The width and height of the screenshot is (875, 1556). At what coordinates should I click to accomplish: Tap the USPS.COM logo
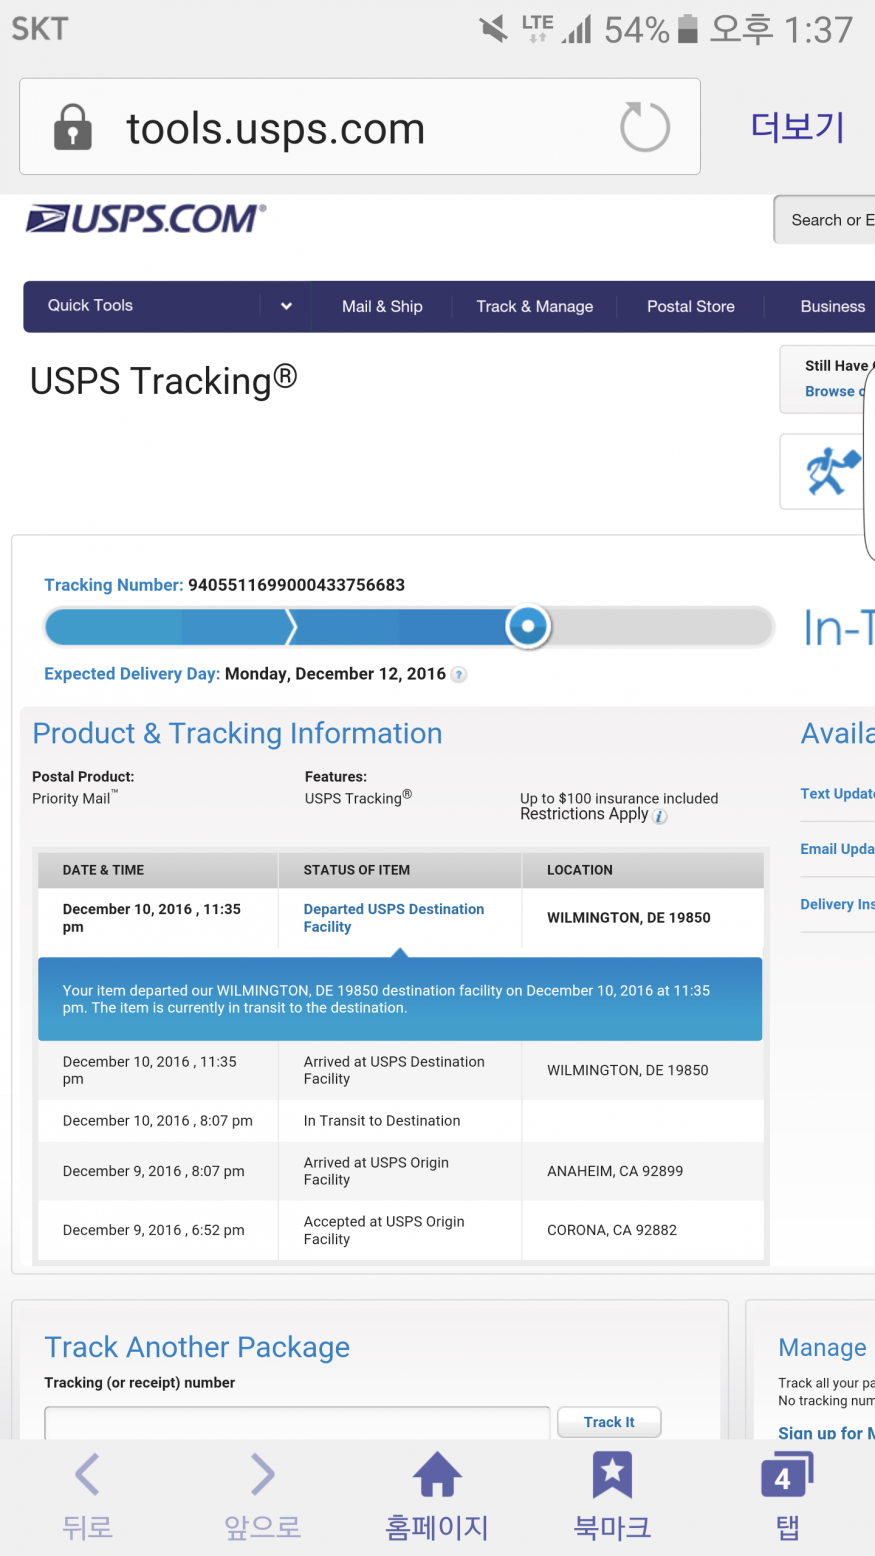(x=146, y=219)
